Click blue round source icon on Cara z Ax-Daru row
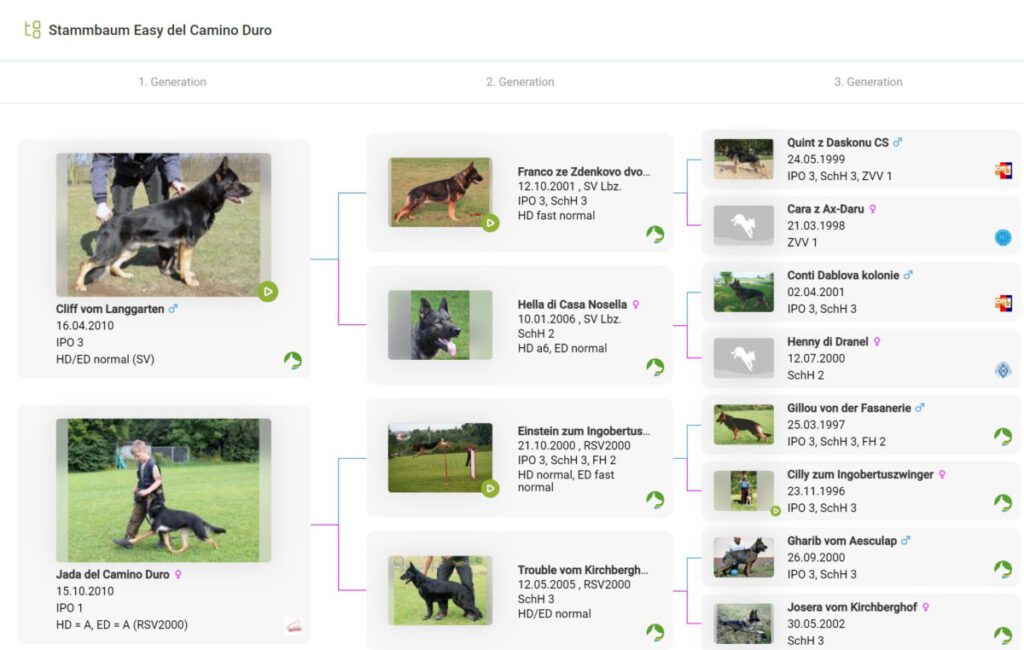The width and height of the screenshot is (1024, 650). point(1003,238)
